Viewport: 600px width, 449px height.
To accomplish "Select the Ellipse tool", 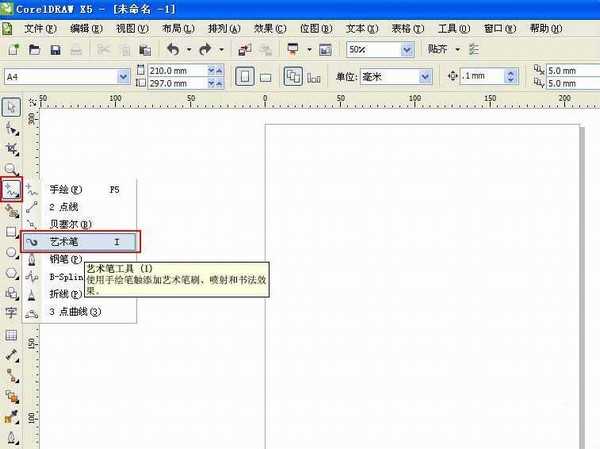I will pyautogui.click(x=11, y=252).
